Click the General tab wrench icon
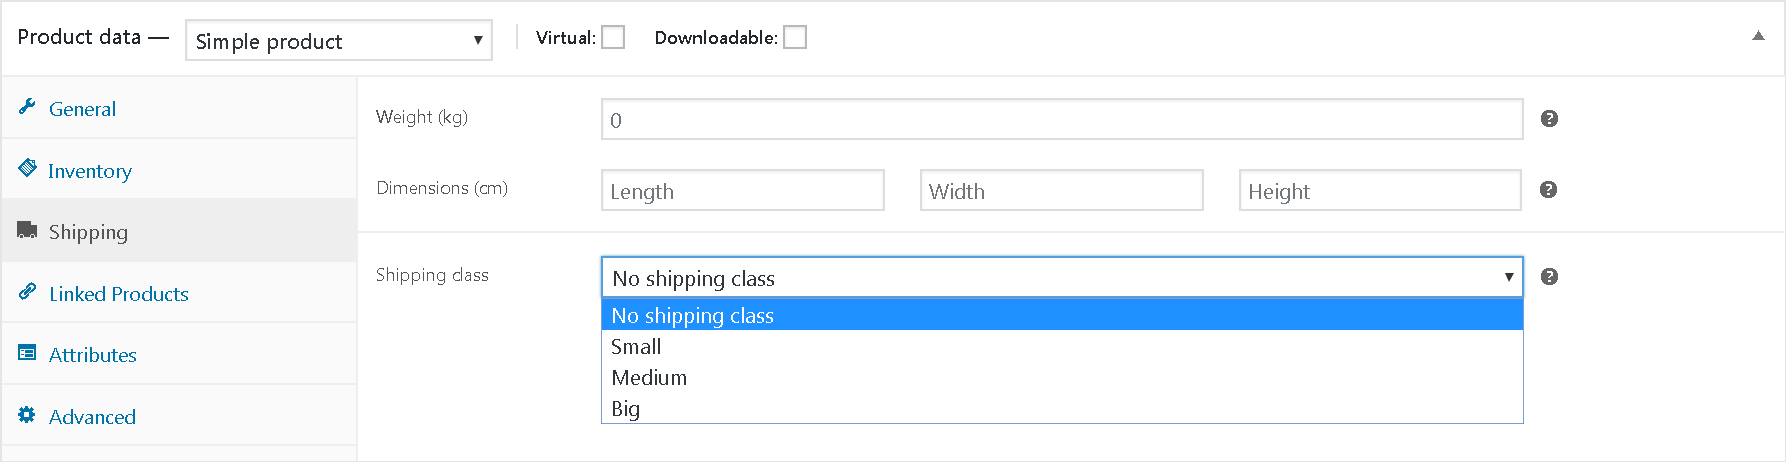Viewport: 1786px width, 462px height. pos(27,107)
